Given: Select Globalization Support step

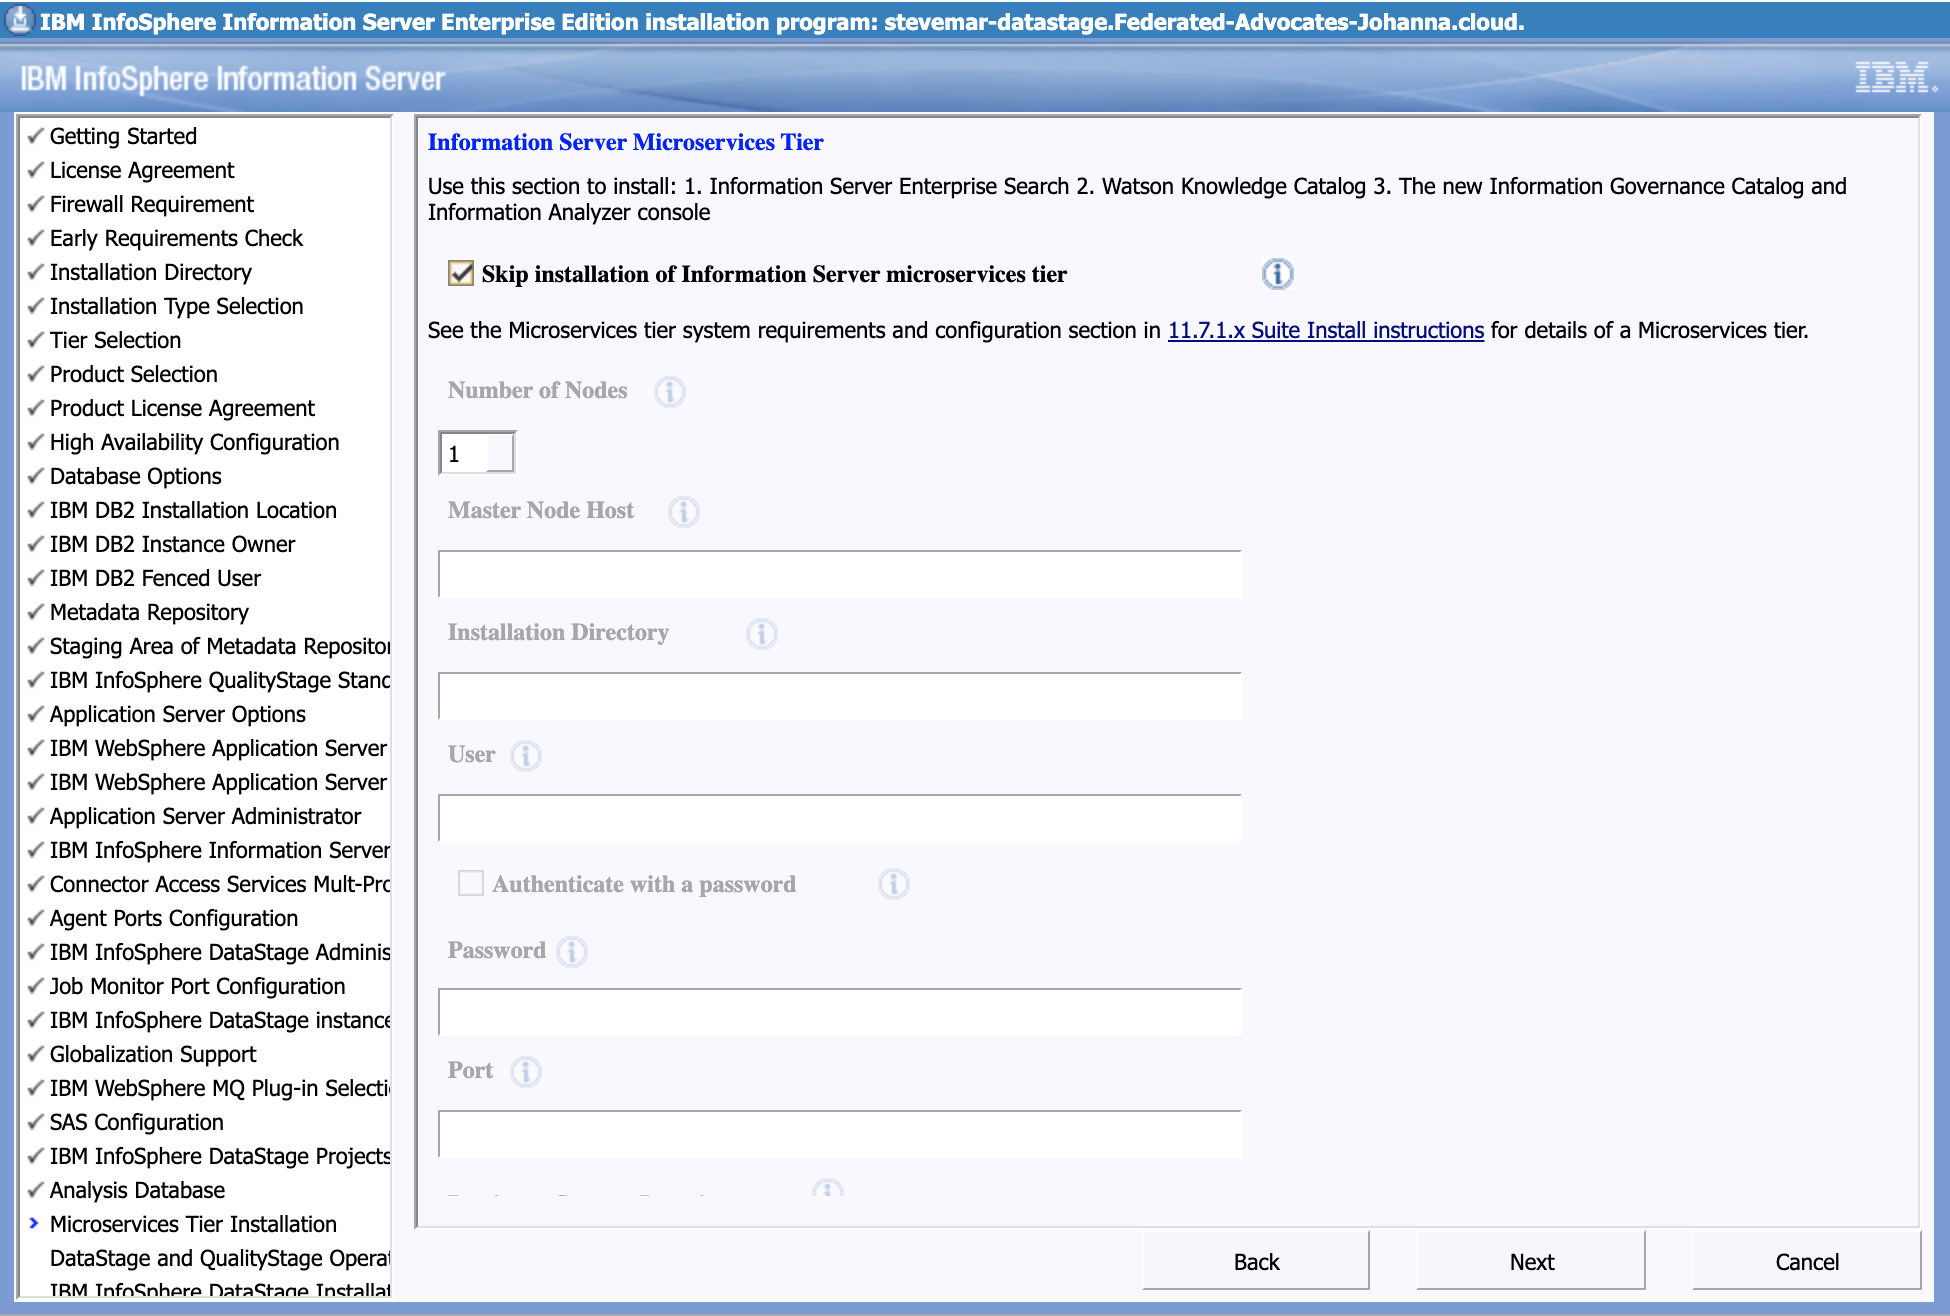Looking at the screenshot, I should [x=153, y=1054].
